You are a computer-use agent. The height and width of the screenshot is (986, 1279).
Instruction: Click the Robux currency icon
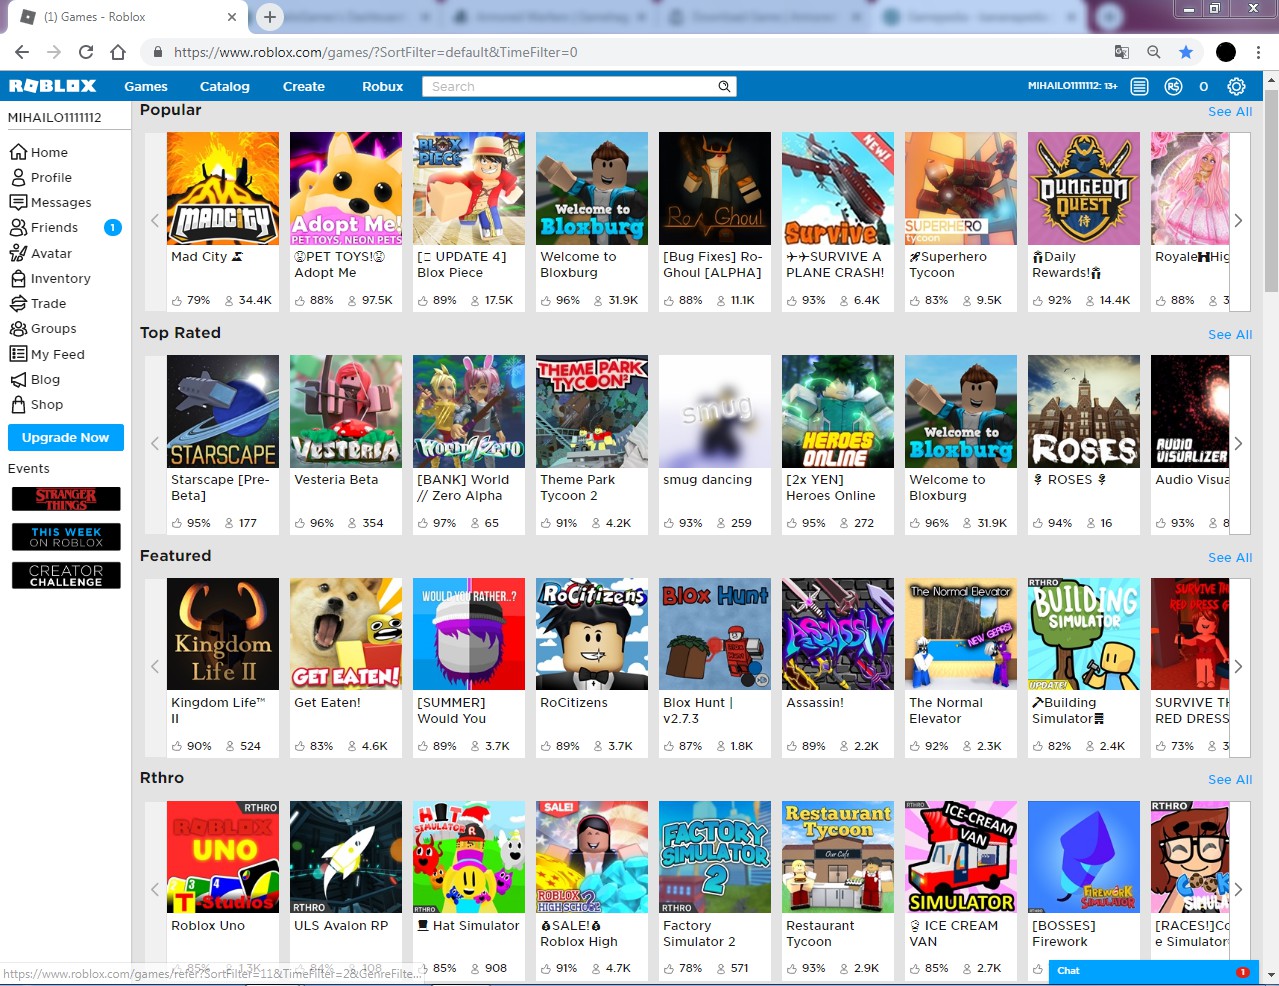click(1173, 87)
